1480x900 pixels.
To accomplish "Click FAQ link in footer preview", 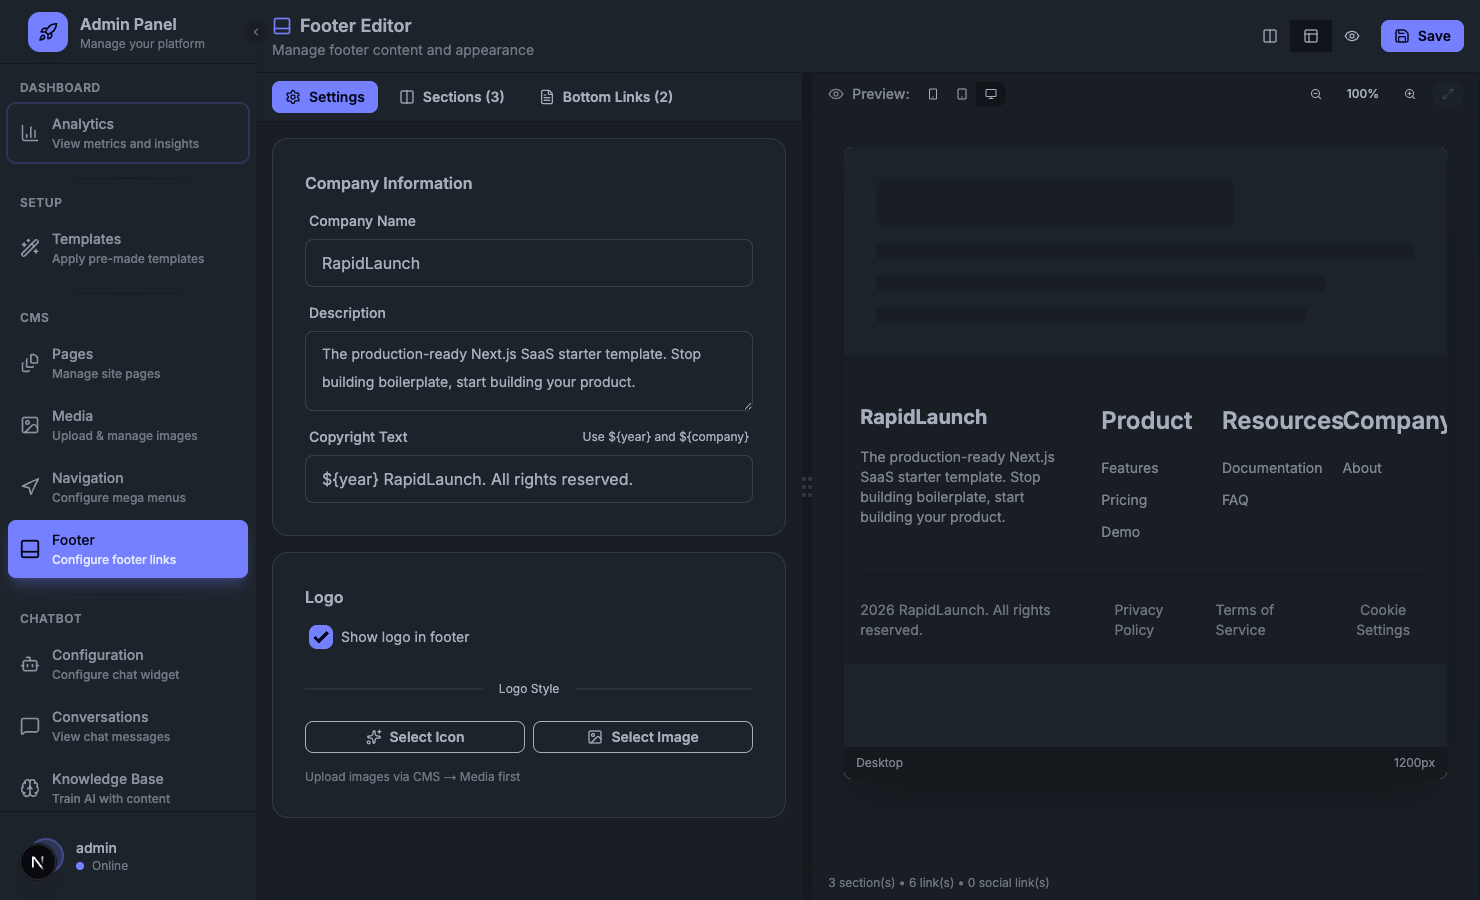I will [1235, 500].
